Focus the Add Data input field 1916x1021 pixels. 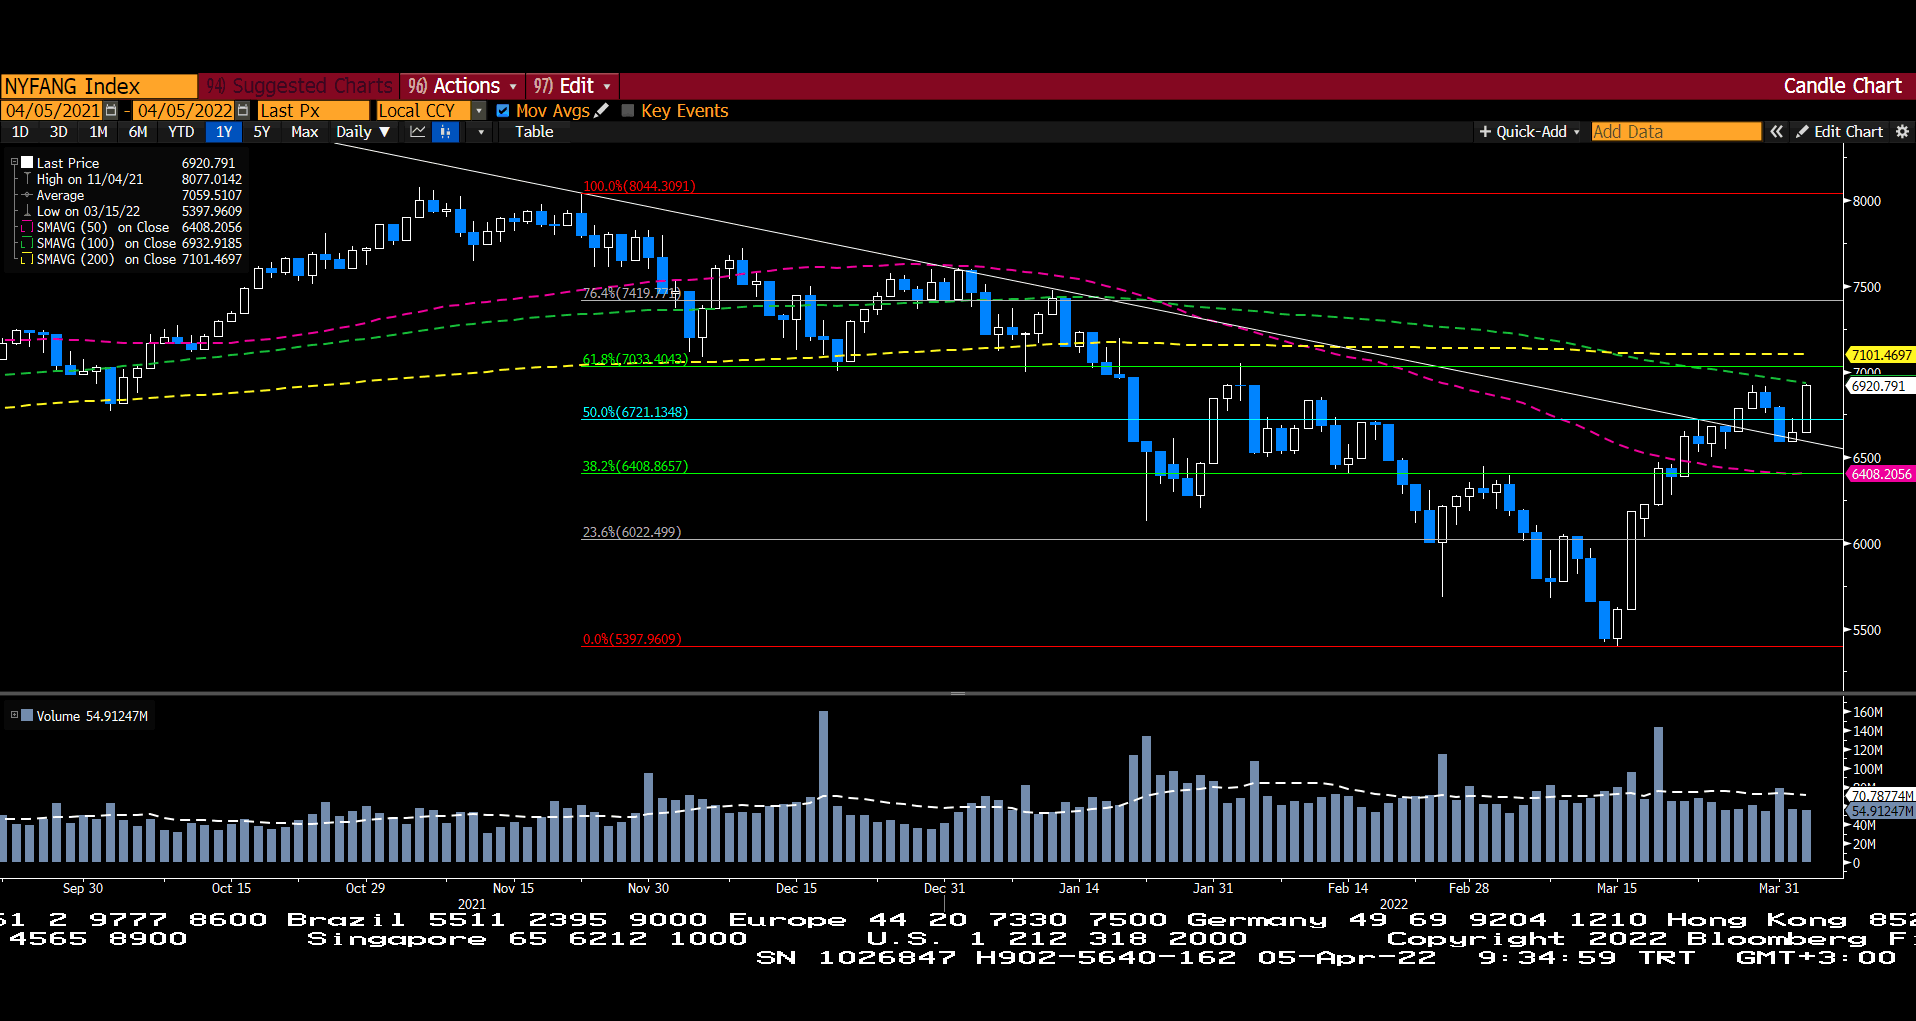[x=1675, y=132]
